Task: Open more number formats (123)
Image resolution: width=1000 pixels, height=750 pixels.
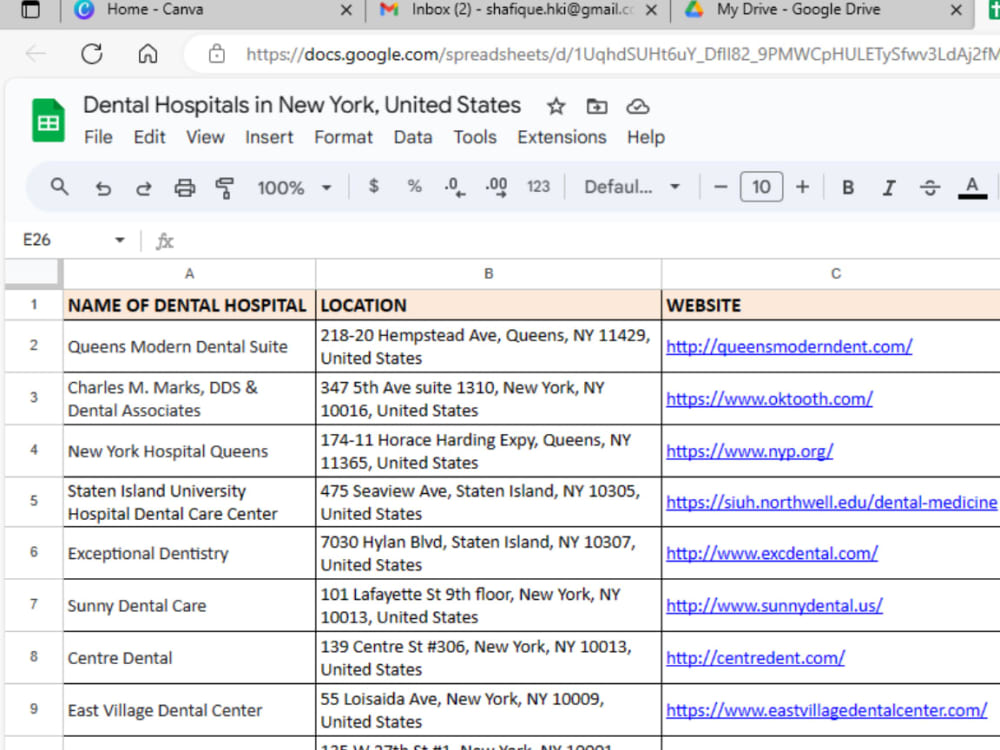Action: (539, 187)
